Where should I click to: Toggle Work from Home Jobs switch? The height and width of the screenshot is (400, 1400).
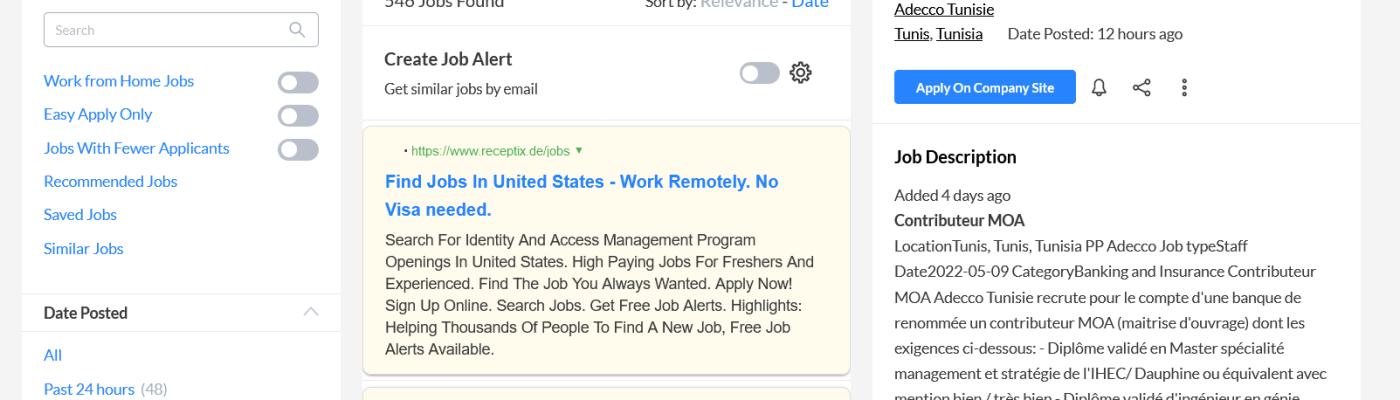(x=298, y=82)
